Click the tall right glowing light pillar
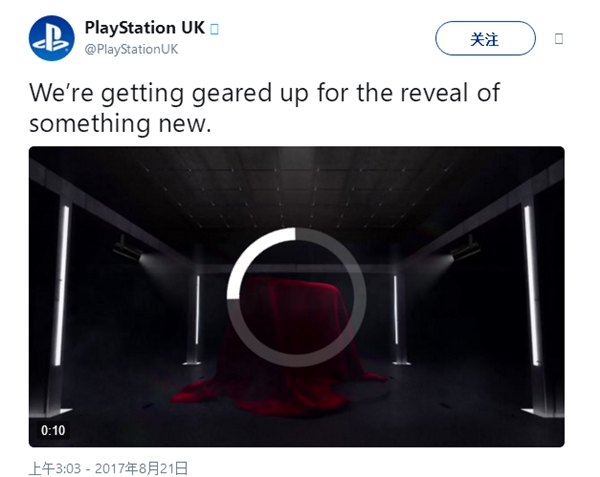The width and height of the screenshot is (600, 477). tap(532, 285)
